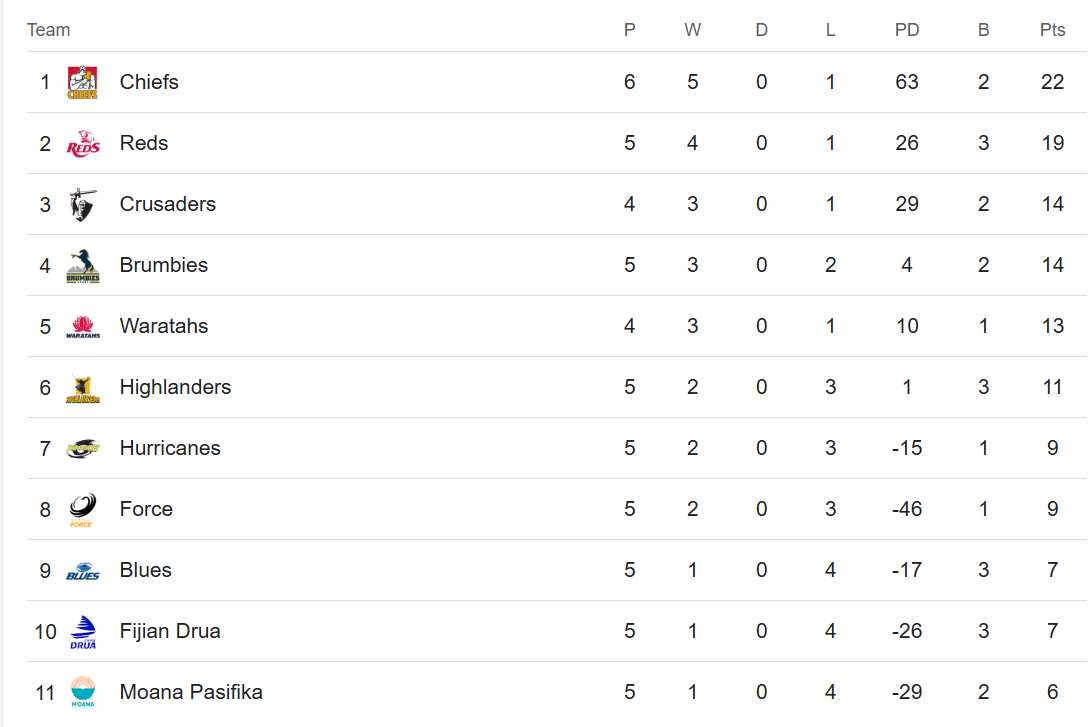
Task: Open the Crusaders team name link
Action: tap(167, 204)
